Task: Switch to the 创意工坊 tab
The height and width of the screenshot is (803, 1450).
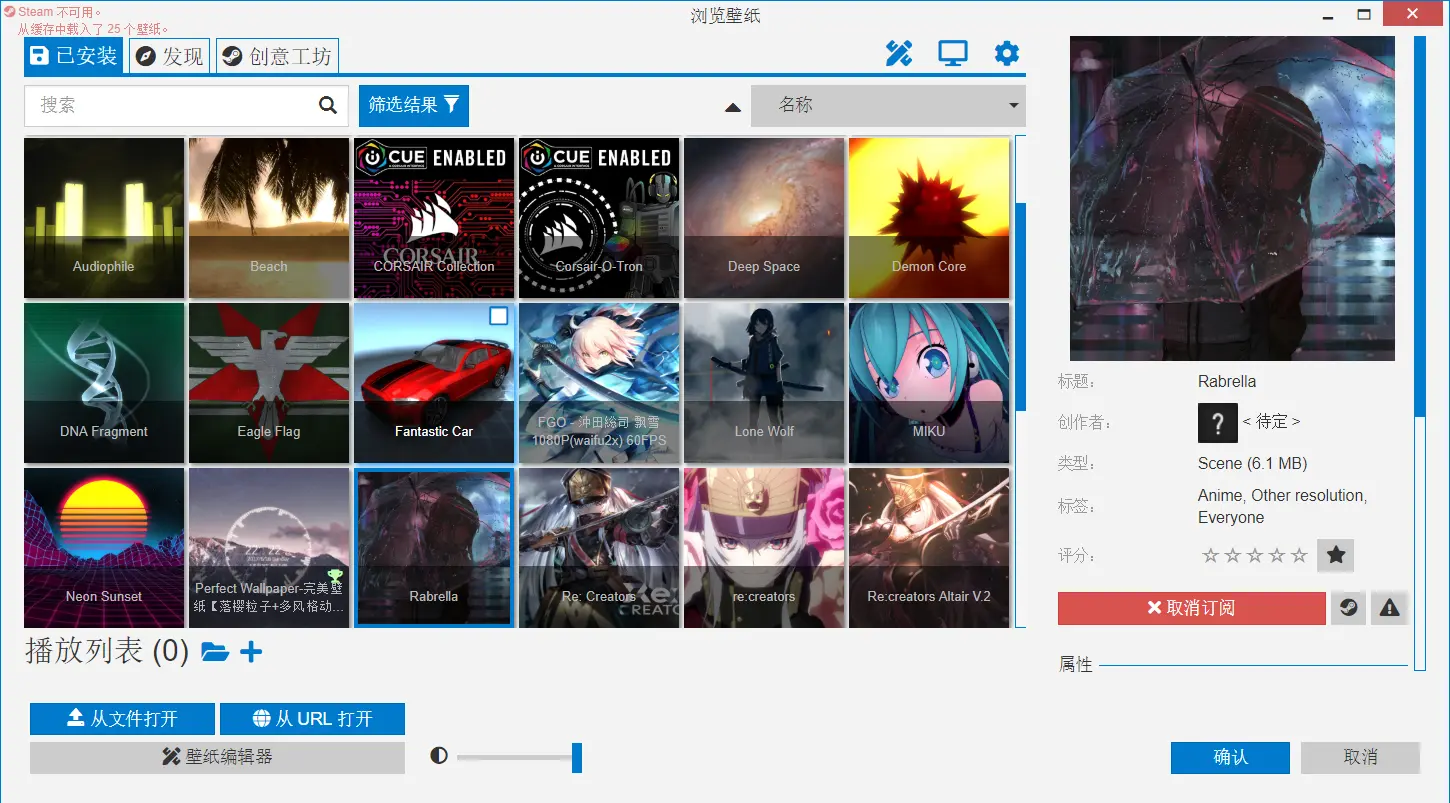Action: point(277,56)
